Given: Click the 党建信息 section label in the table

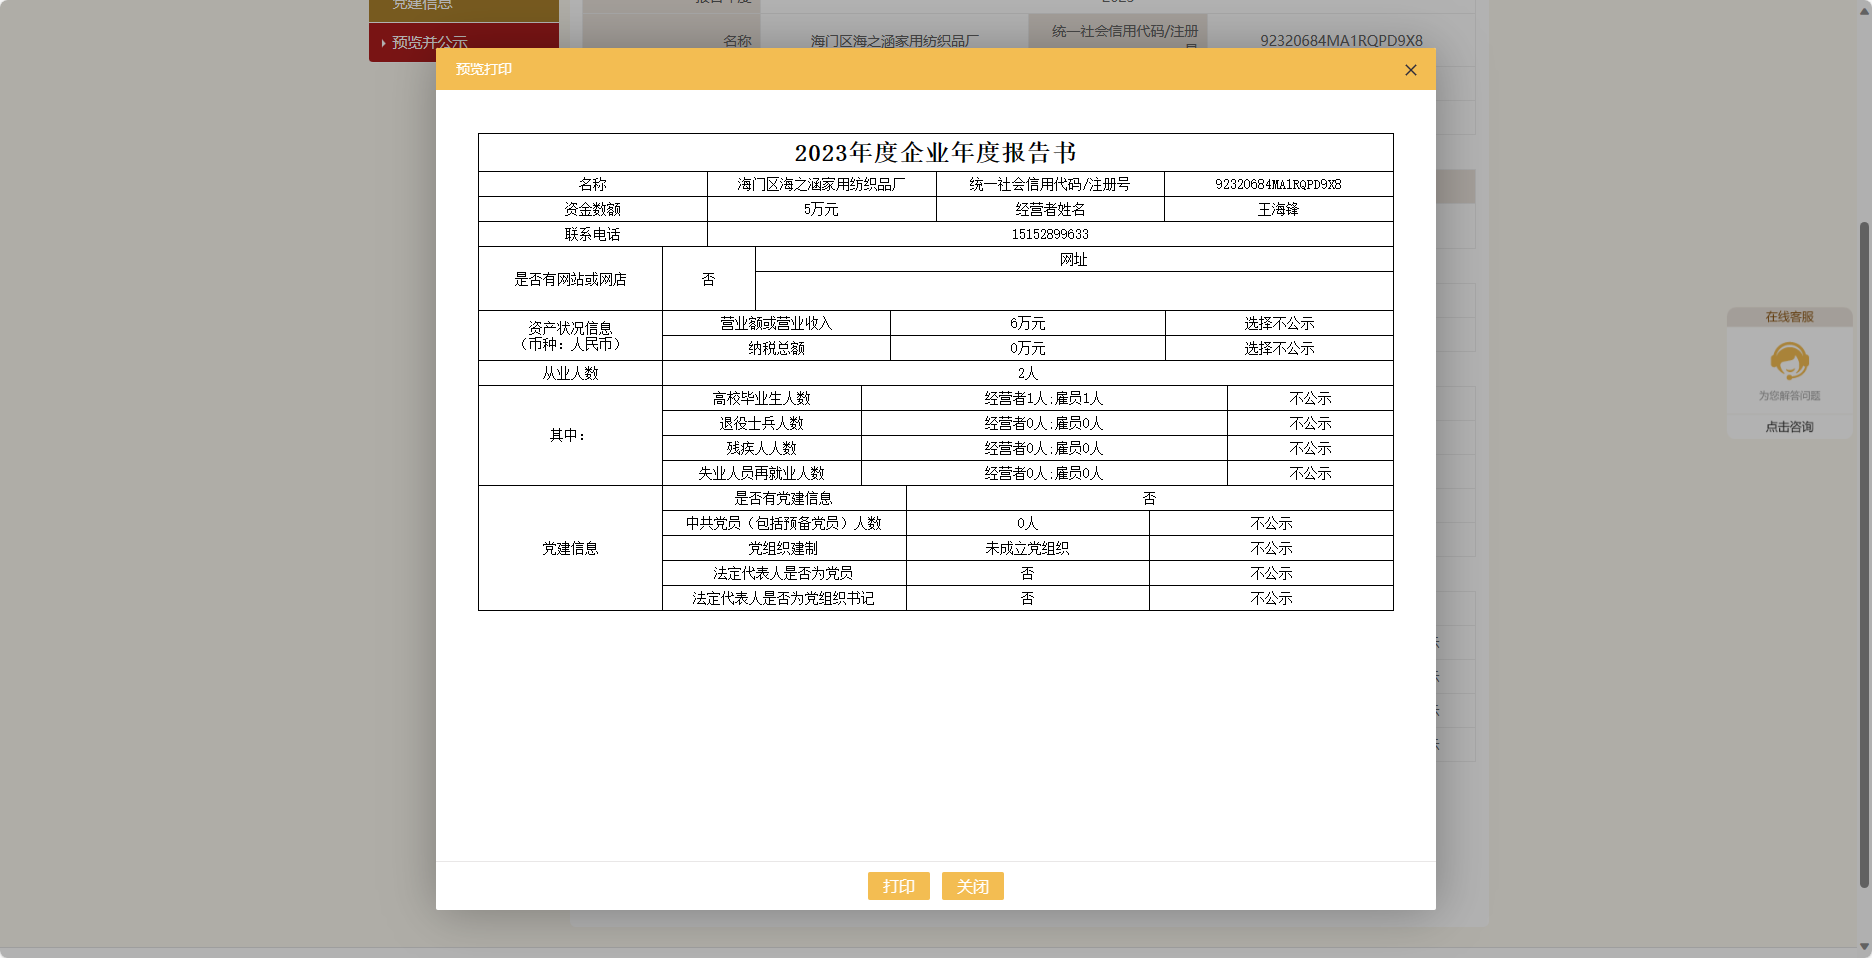Looking at the screenshot, I should point(570,548).
